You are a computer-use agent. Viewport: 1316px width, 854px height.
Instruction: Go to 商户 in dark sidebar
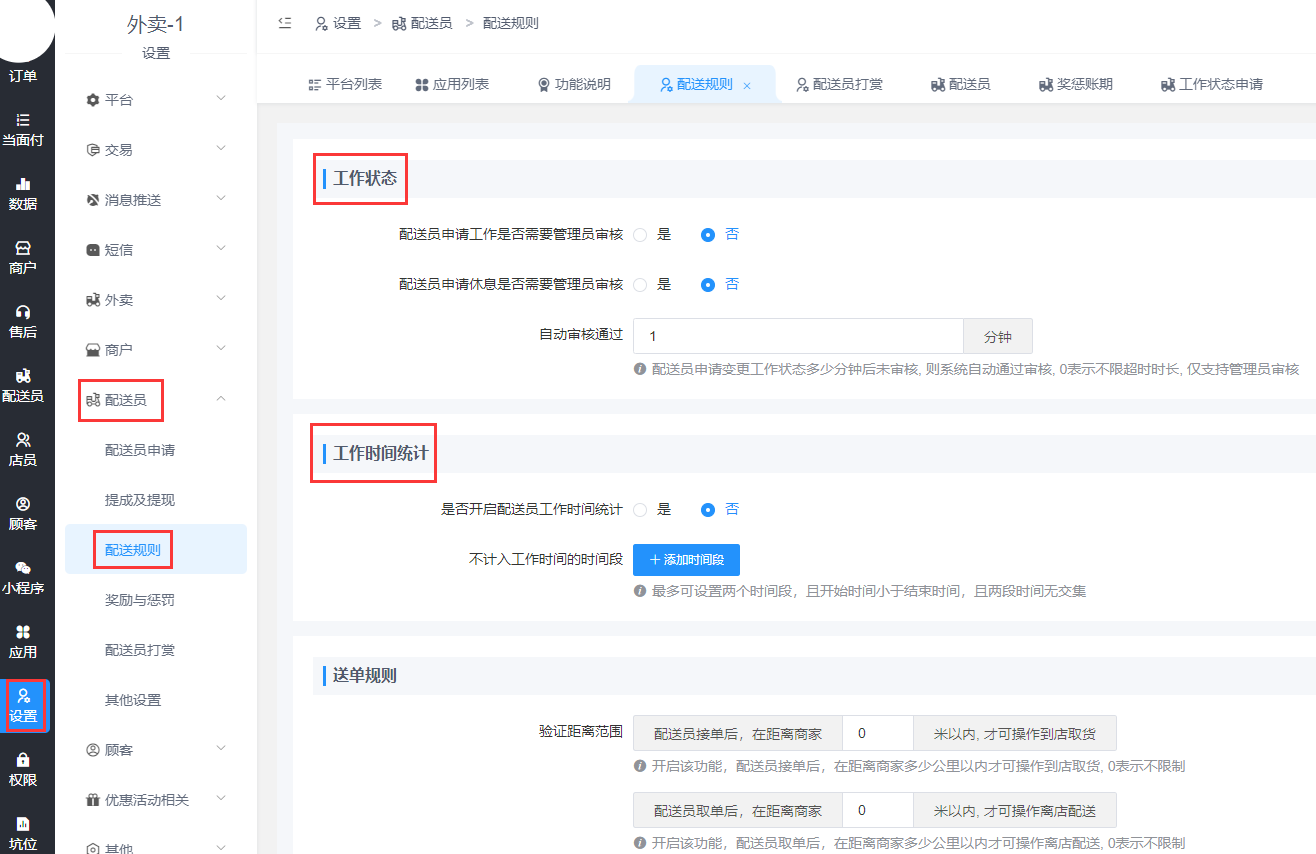point(23,258)
